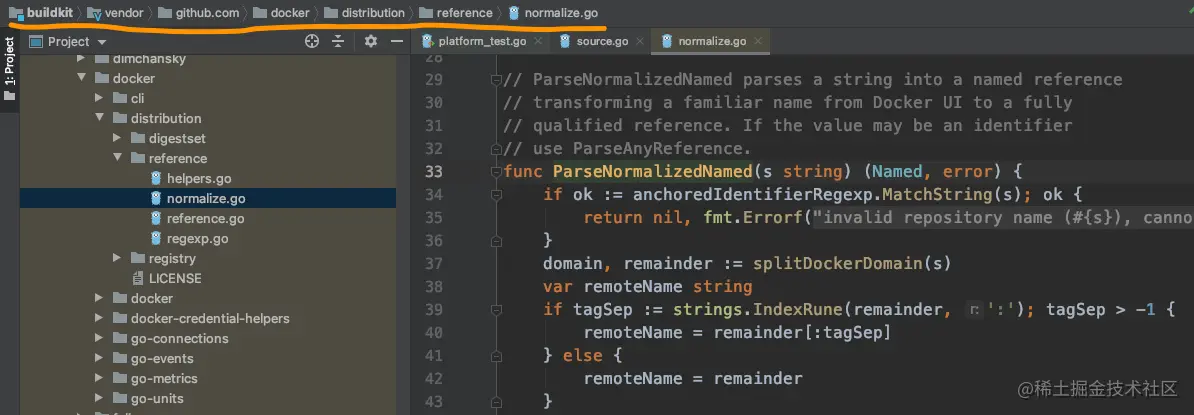Screen dimensions: 1194x415
Task: Expand the docker-credential-helpers folder arrow
Action: [99, 318]
